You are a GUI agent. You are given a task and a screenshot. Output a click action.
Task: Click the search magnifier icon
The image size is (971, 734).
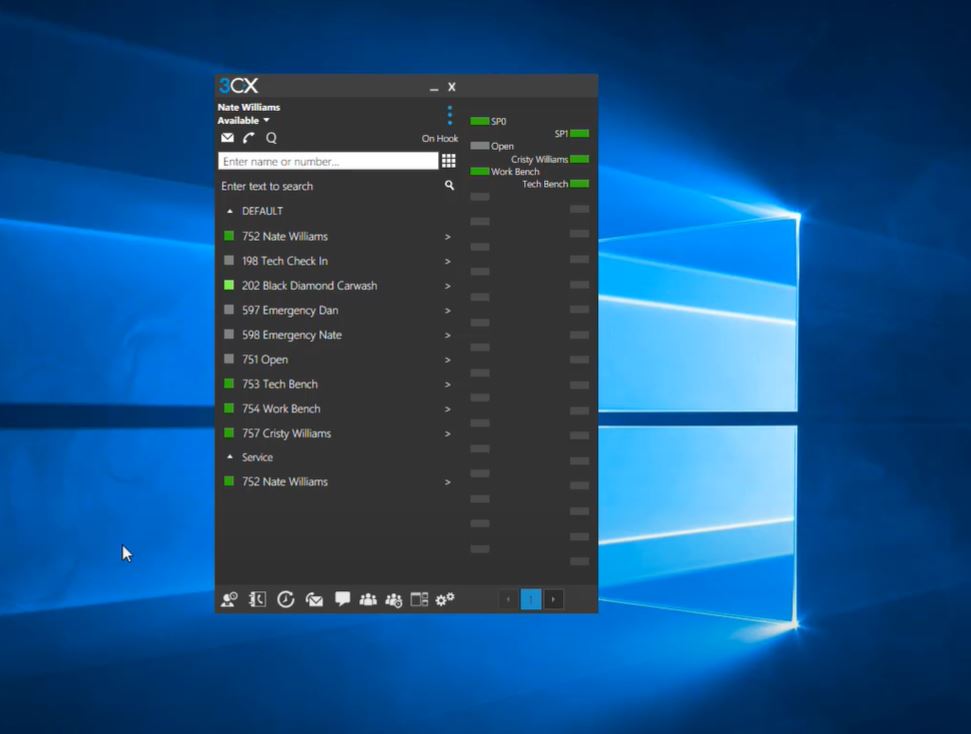coord(449,186)
